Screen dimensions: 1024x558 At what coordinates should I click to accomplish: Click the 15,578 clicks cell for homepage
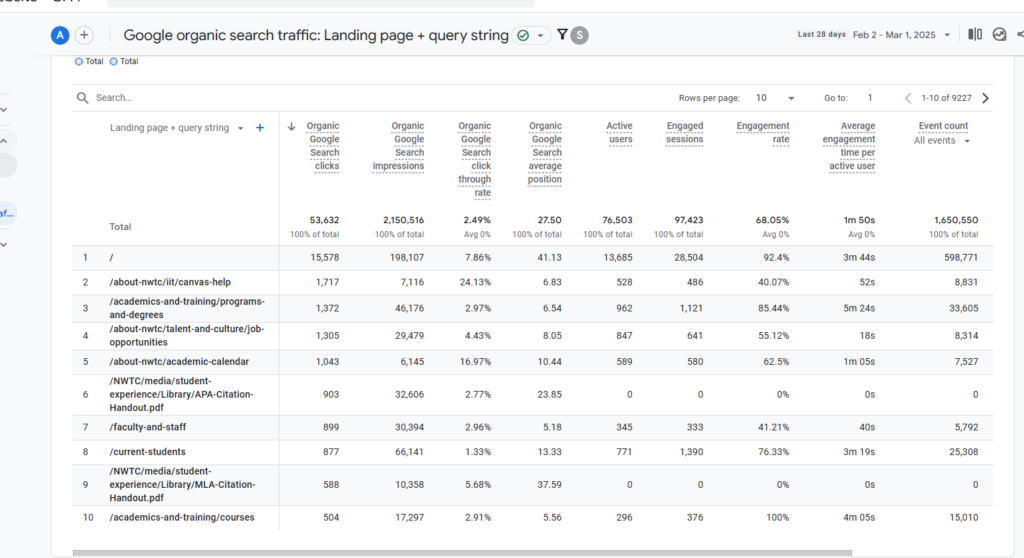point(325,257)
